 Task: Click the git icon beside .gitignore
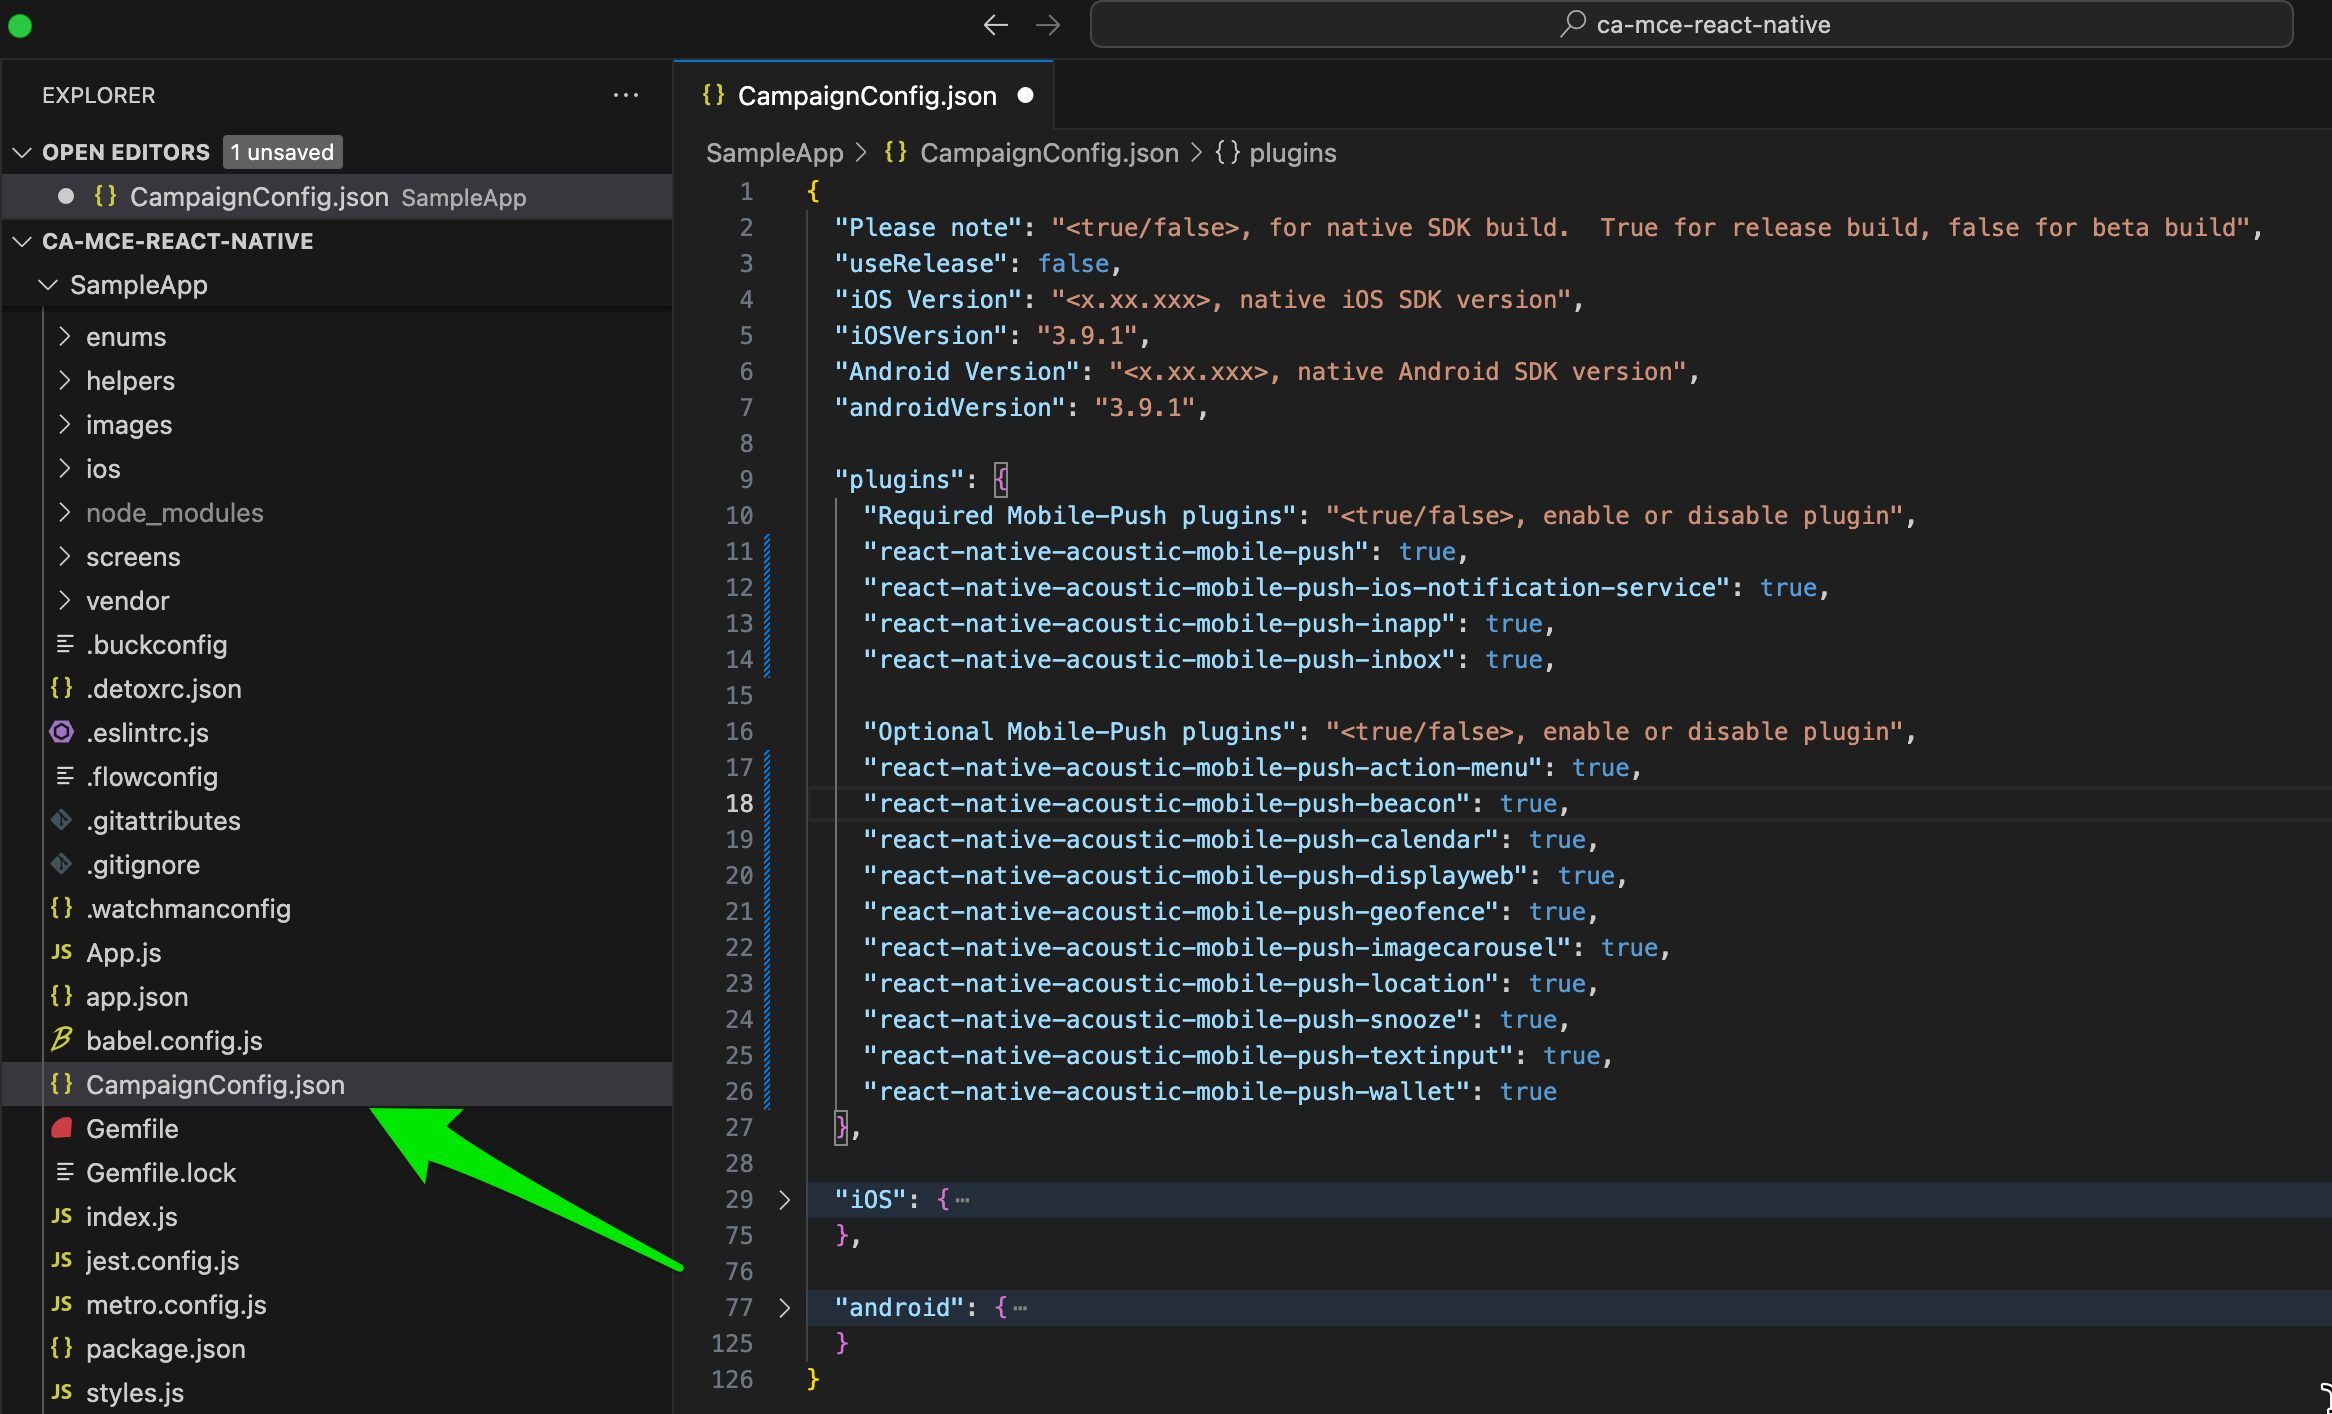point(62,864)
